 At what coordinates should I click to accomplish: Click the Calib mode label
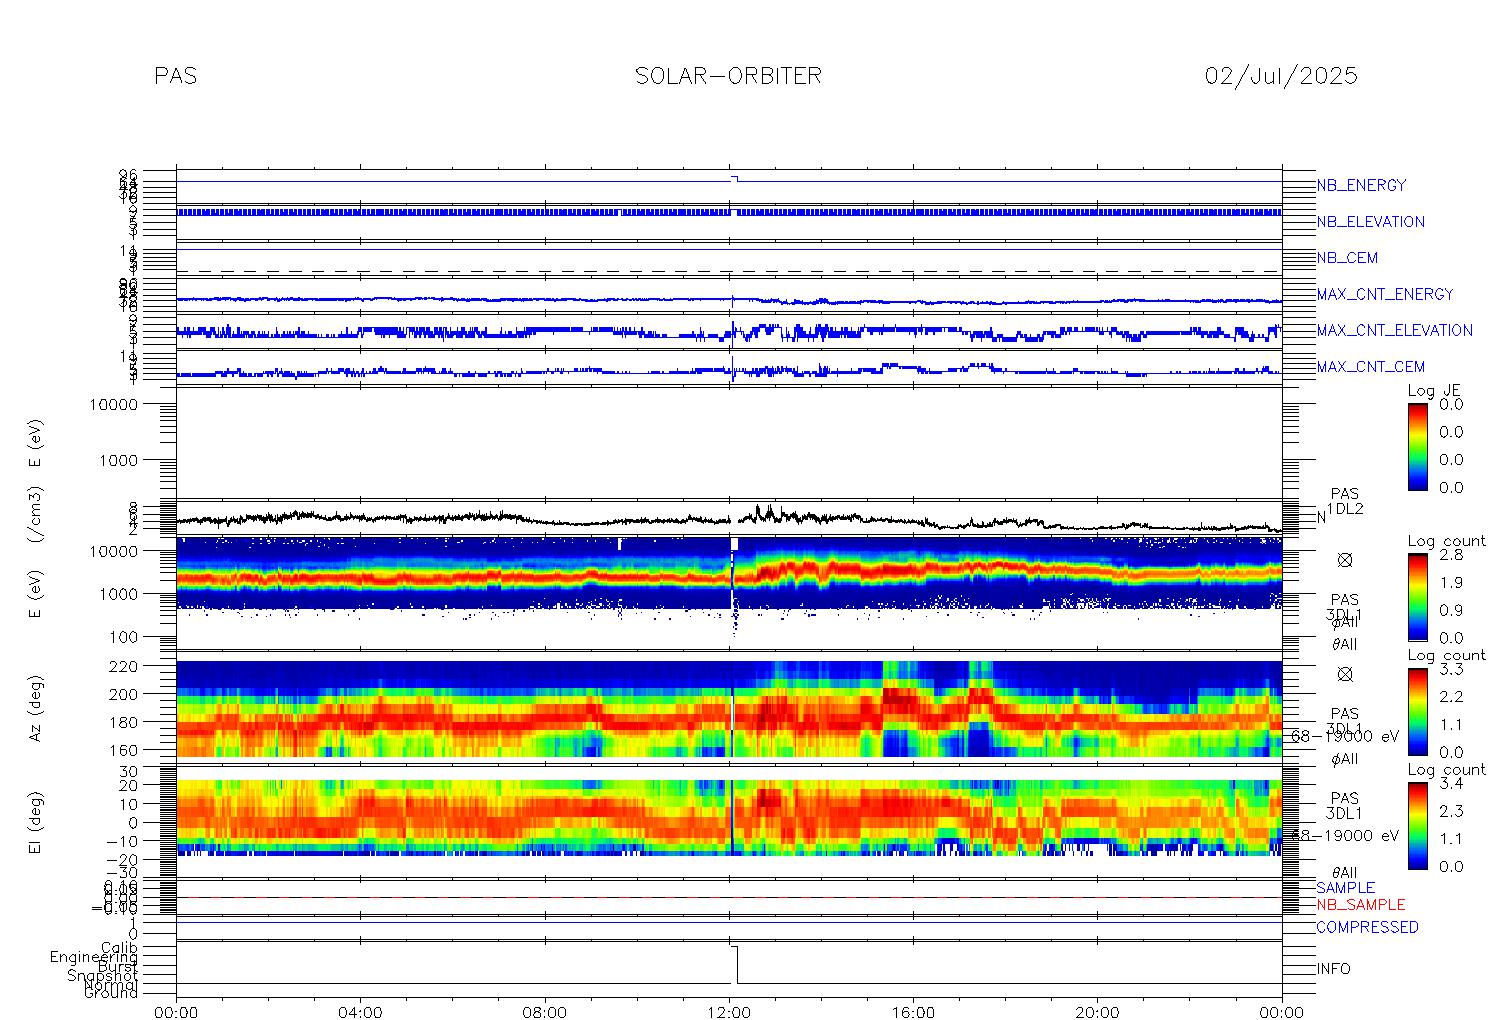119,948
